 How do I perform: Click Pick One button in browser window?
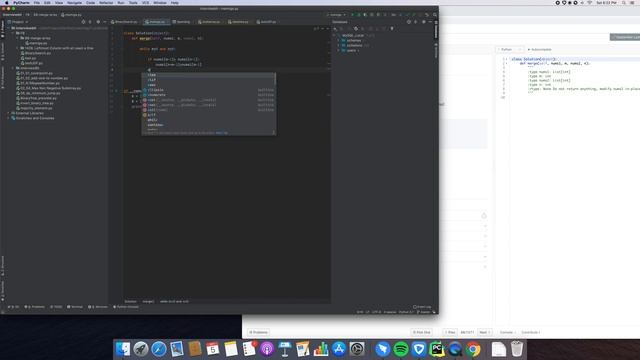pyautogui.click(x=421, y=332)
